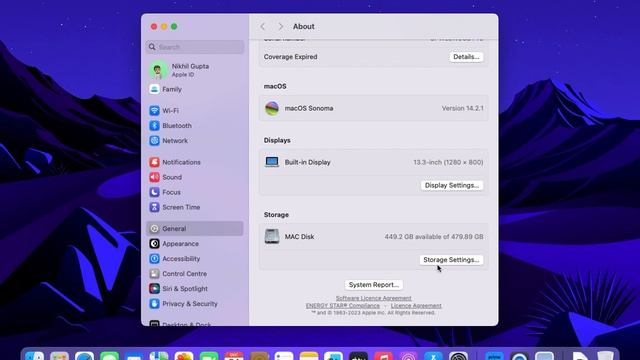Open ENERGY STAR Compliance link
640x360 pixels.
pos(342,306)
